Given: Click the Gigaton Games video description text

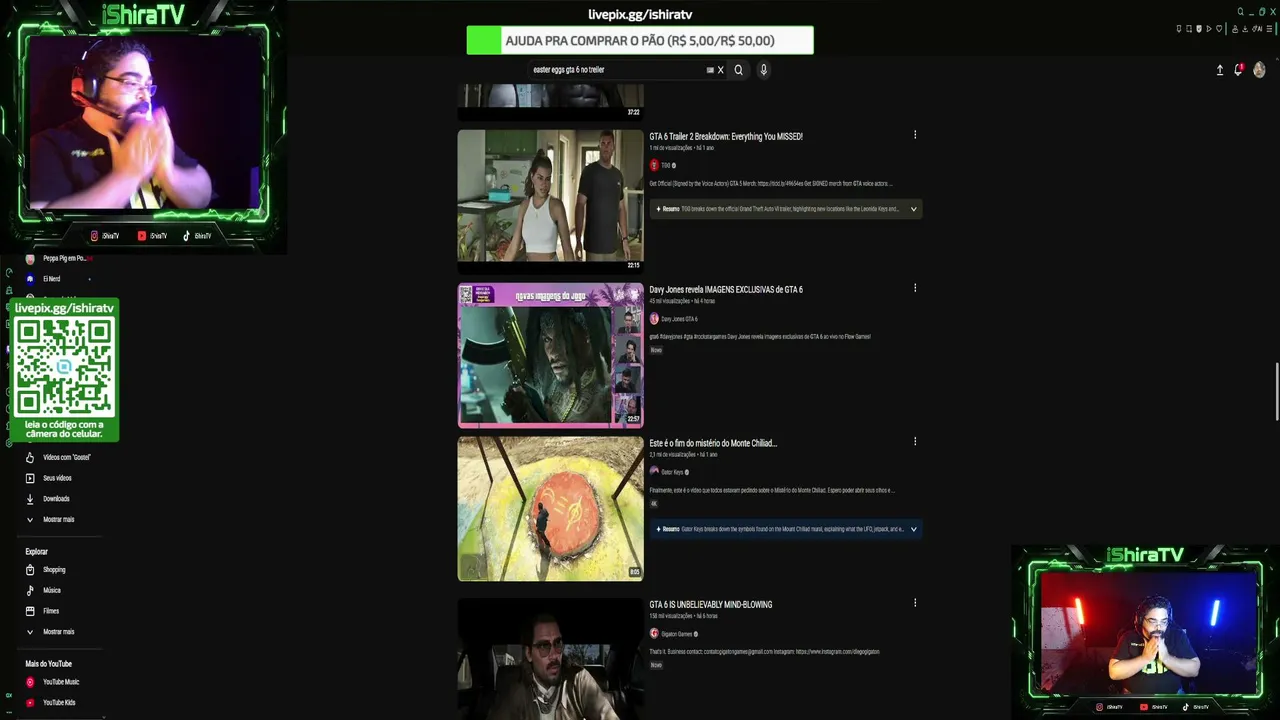Looking at the screenshot, I should click(x=764, y=652).
